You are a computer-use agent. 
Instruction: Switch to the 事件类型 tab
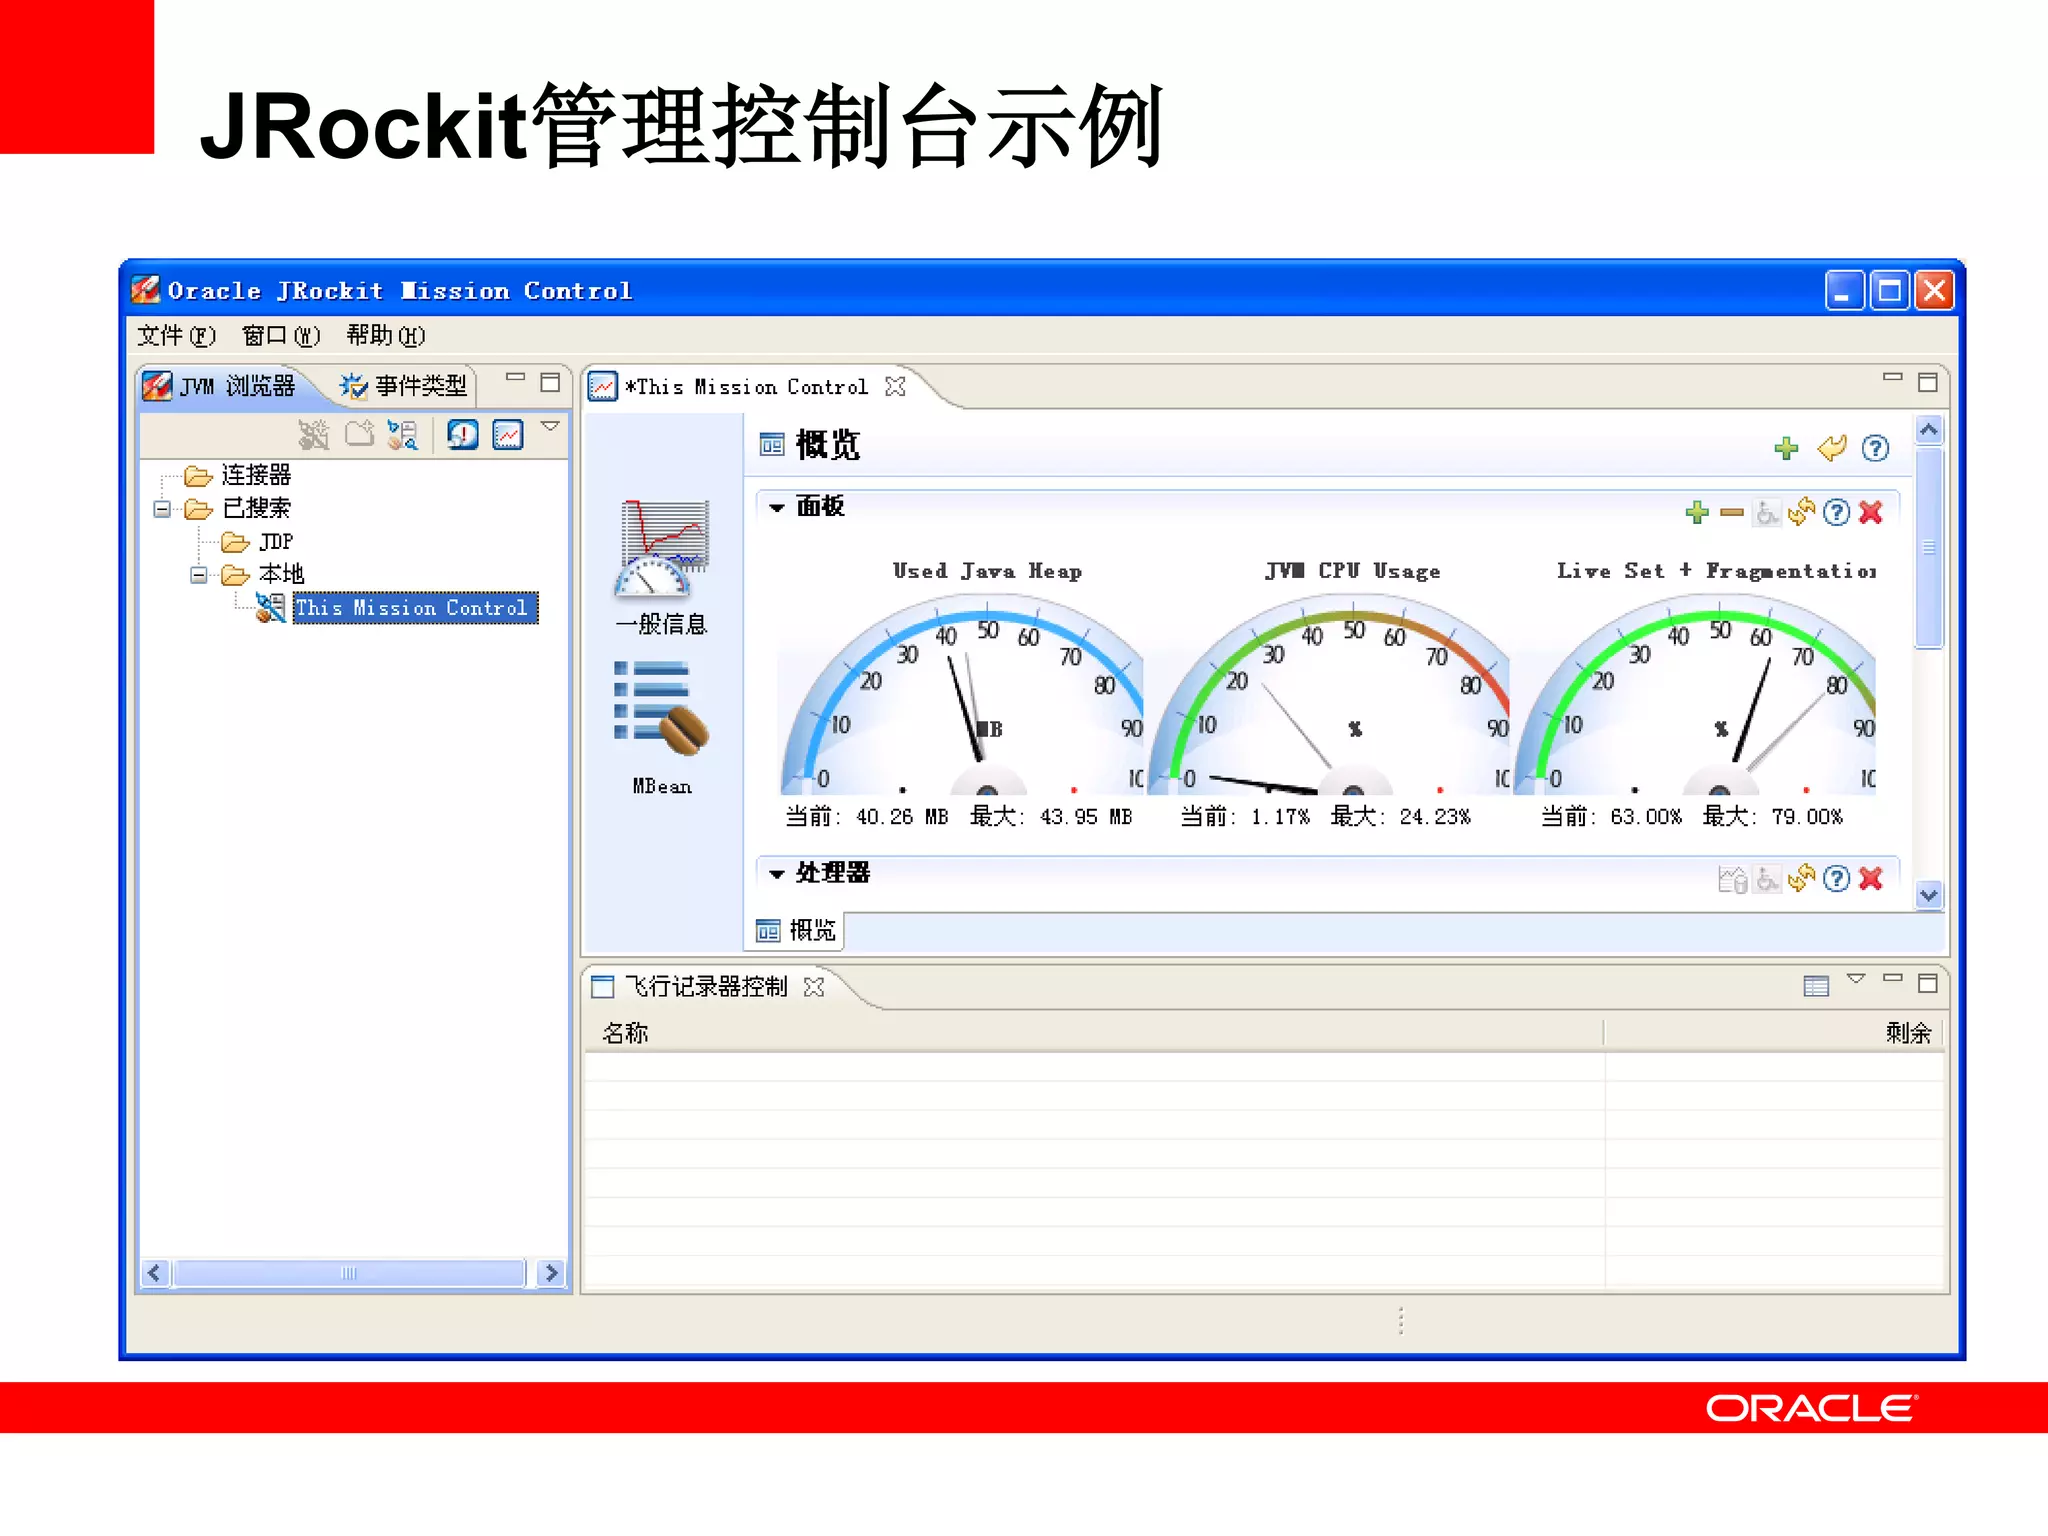click(403, 386)
